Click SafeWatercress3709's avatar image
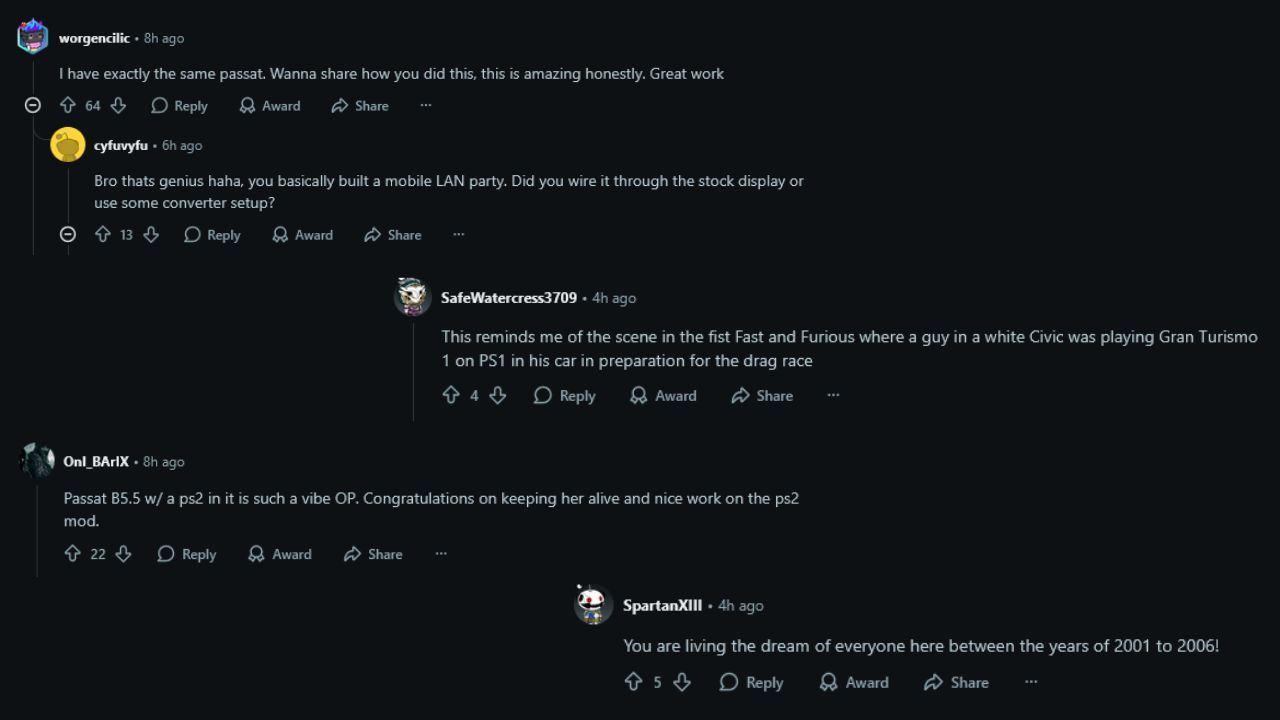1280x720 pixels. point(413,297)
